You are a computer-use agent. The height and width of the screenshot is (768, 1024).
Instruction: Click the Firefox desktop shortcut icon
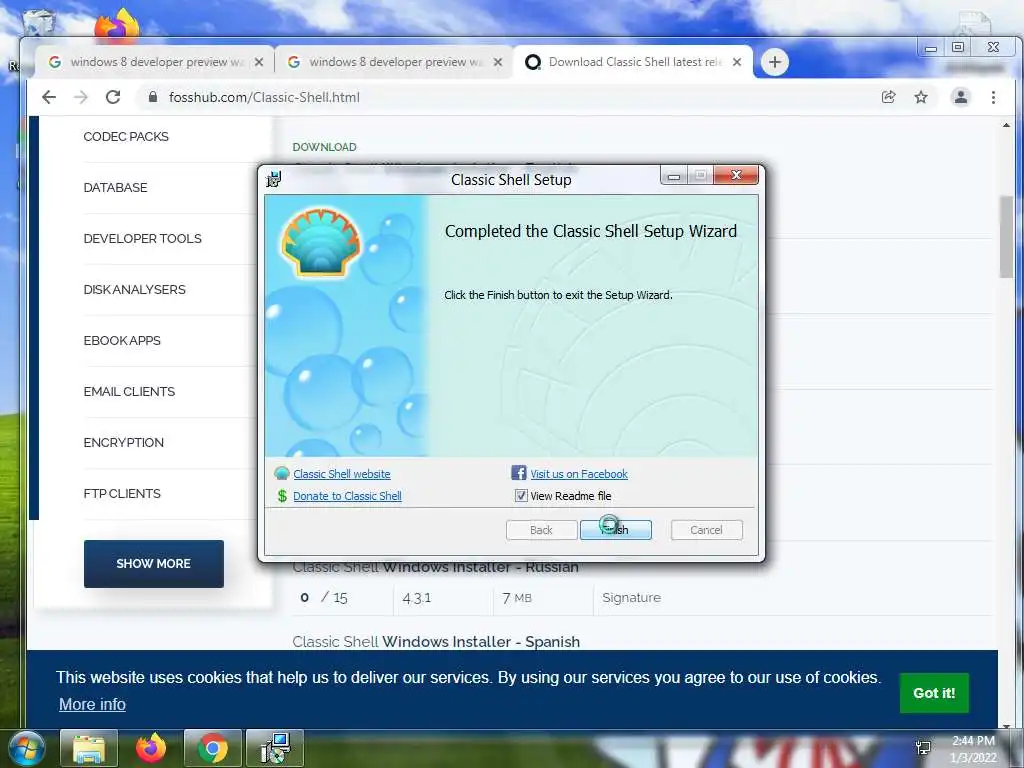117,26
